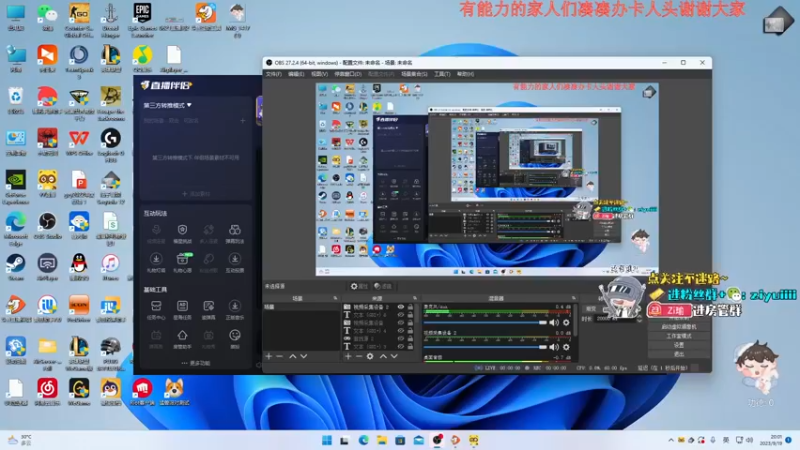Click 启动虚拟摄像机 button in OBS controls
The width and height of the screenshot is (800, 450).
tap(679, 327)
